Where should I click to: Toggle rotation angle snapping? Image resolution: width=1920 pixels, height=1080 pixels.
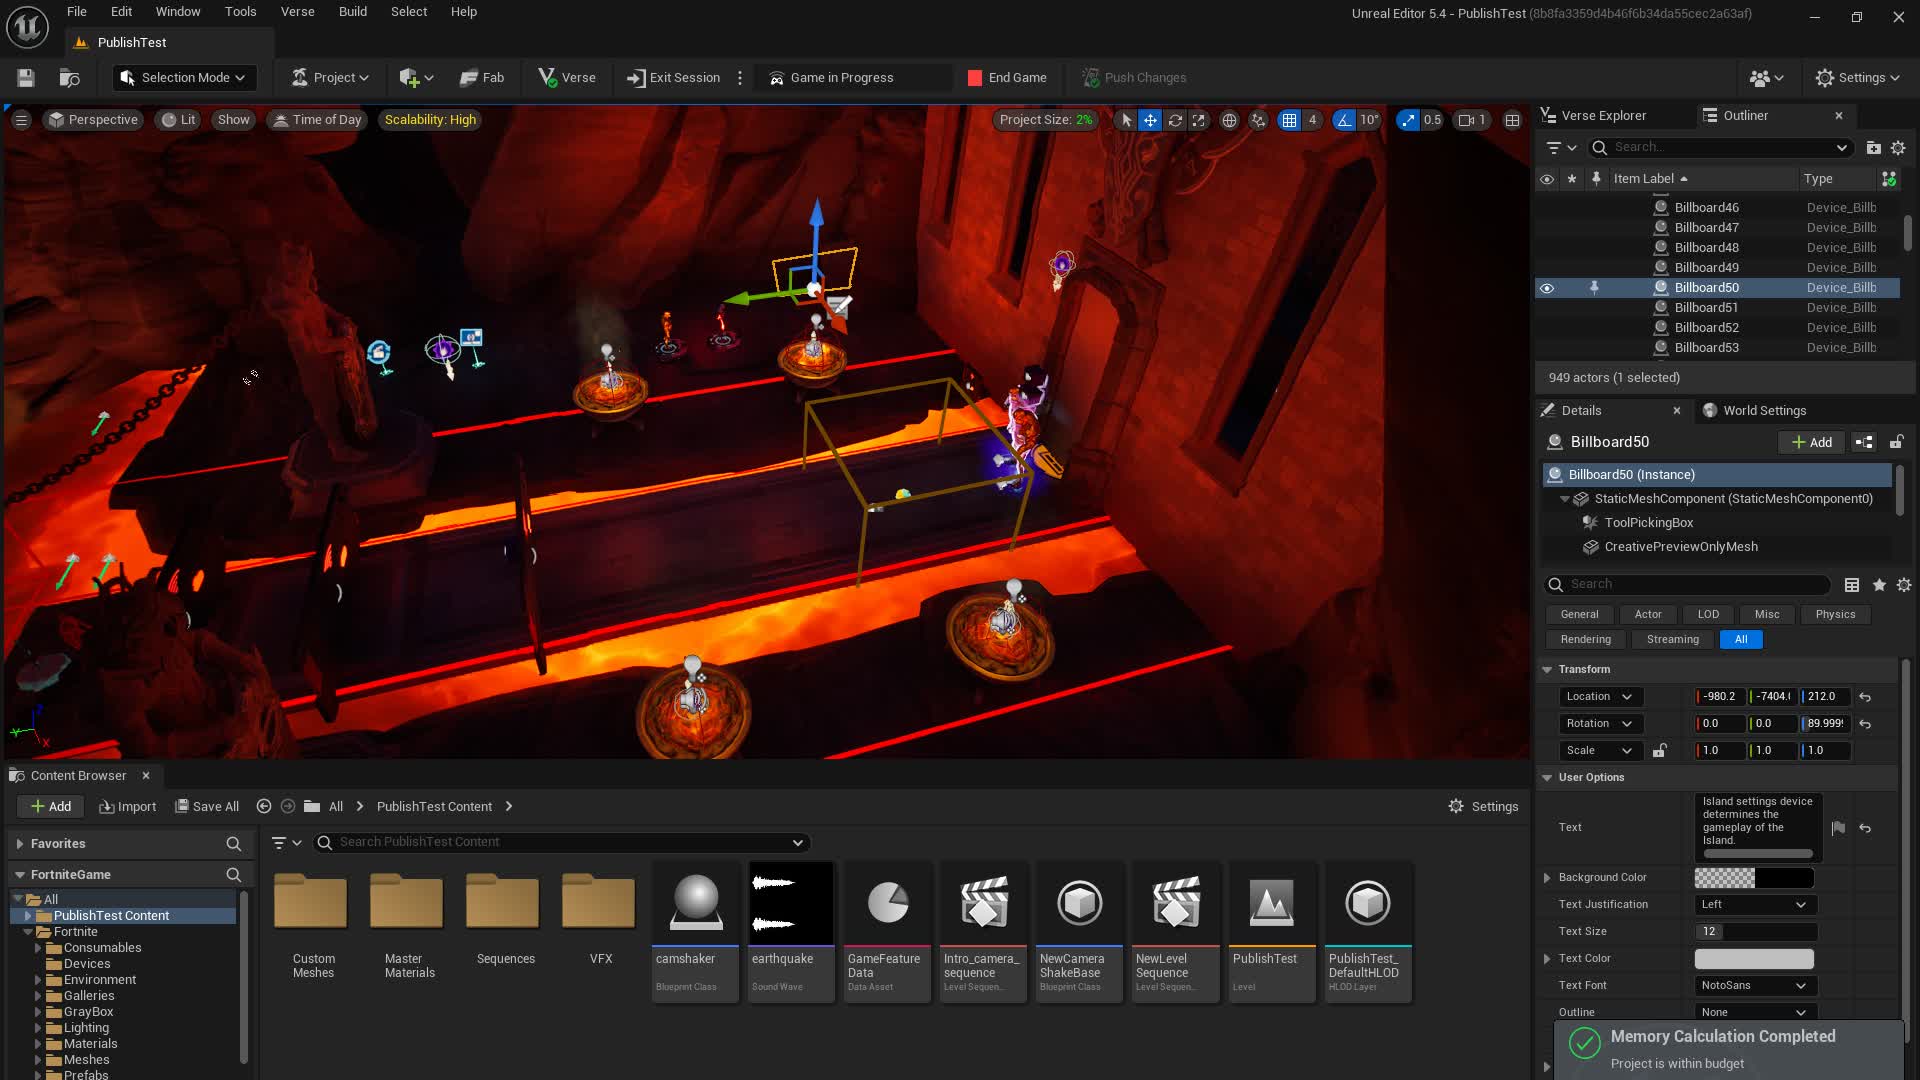tap(1344, 120)
